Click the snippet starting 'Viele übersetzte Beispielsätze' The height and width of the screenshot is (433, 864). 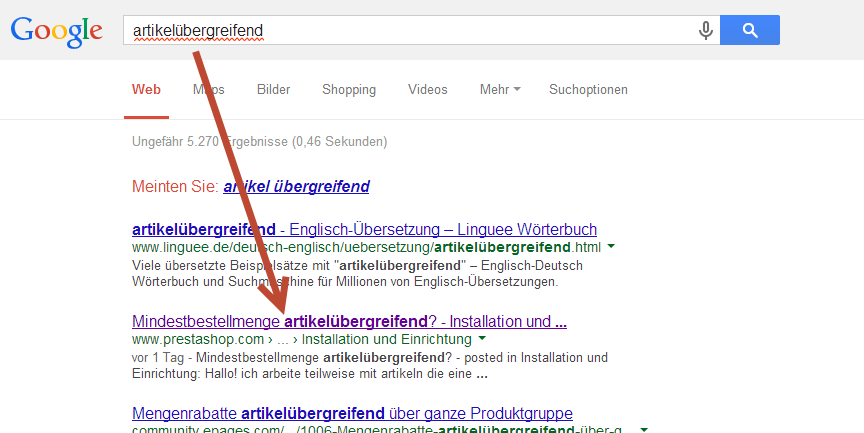(x=357, y=274)
